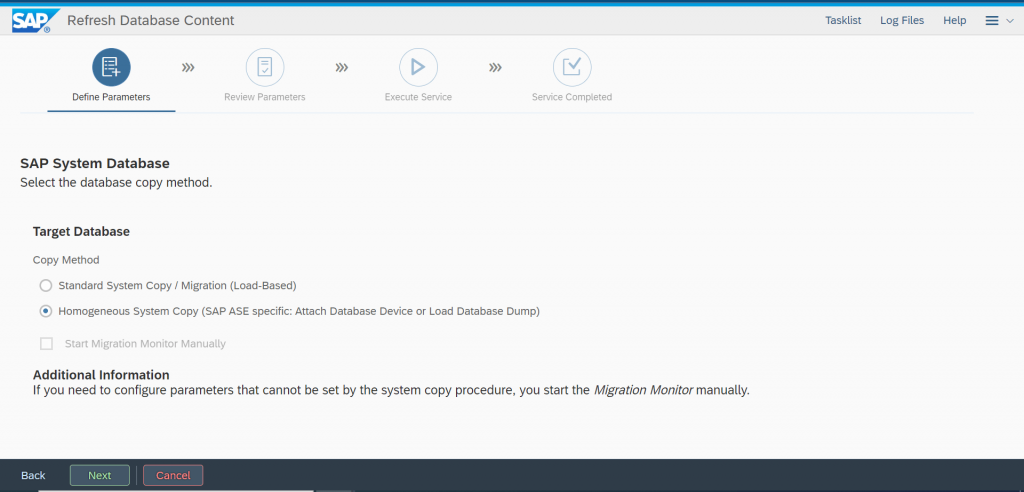
Task: Click the 'Copy Method' label
Action: tap(66, 260)
